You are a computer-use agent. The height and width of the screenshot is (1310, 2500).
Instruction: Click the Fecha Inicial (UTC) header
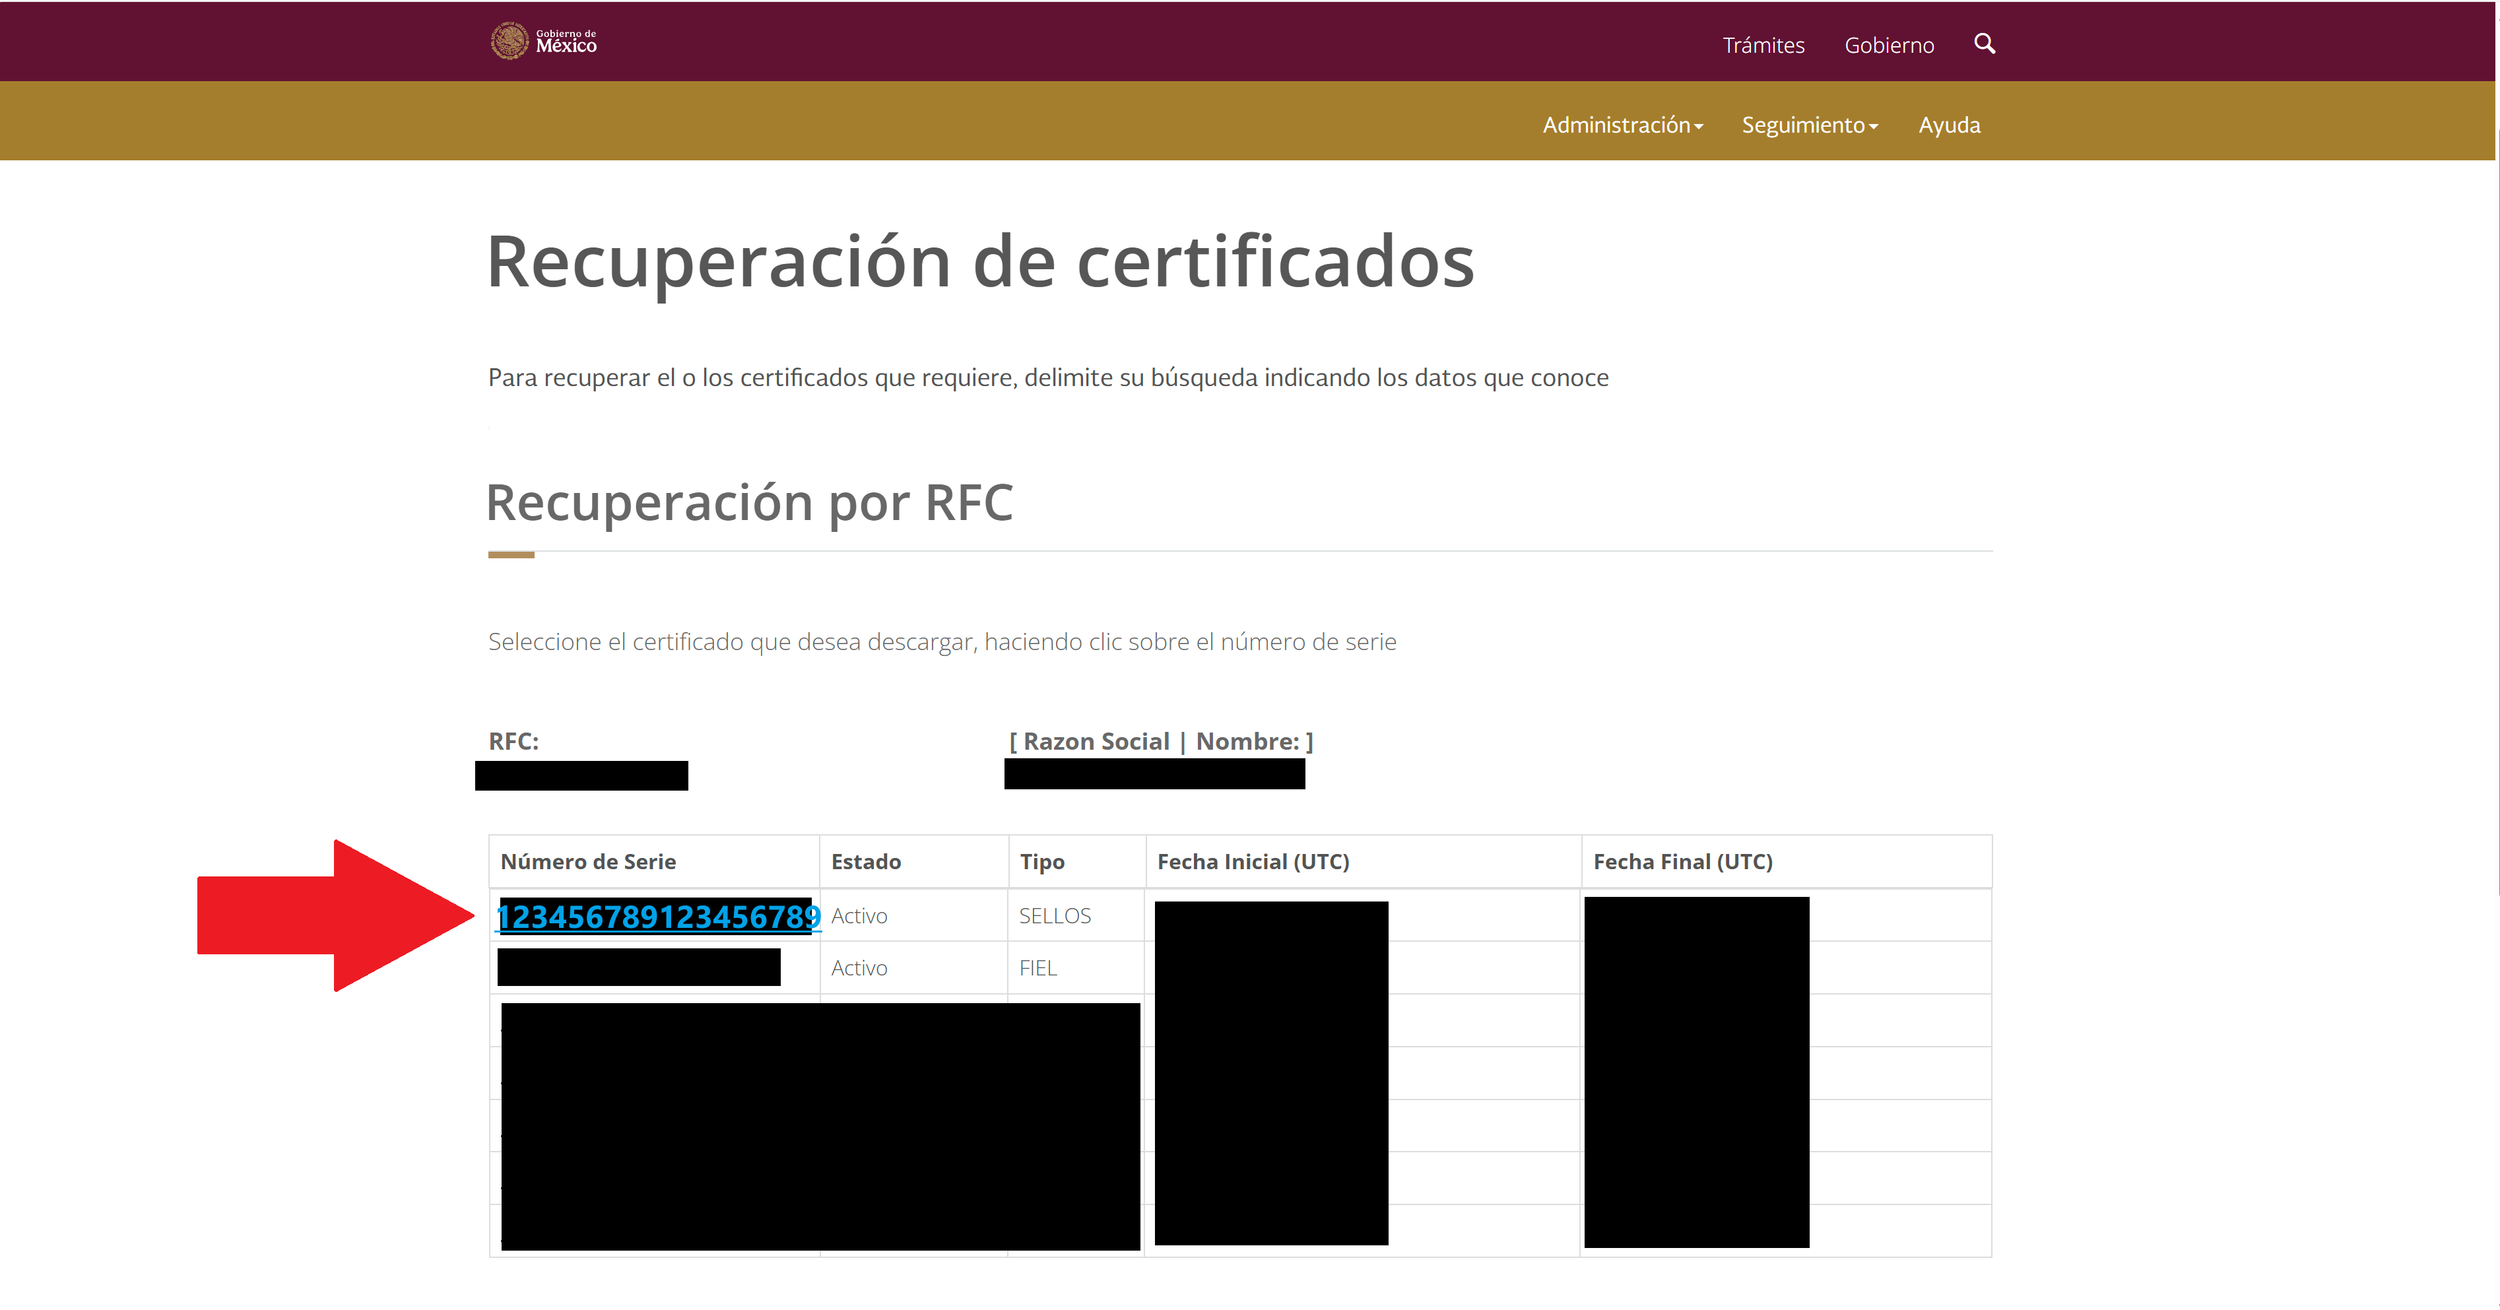1252,862
